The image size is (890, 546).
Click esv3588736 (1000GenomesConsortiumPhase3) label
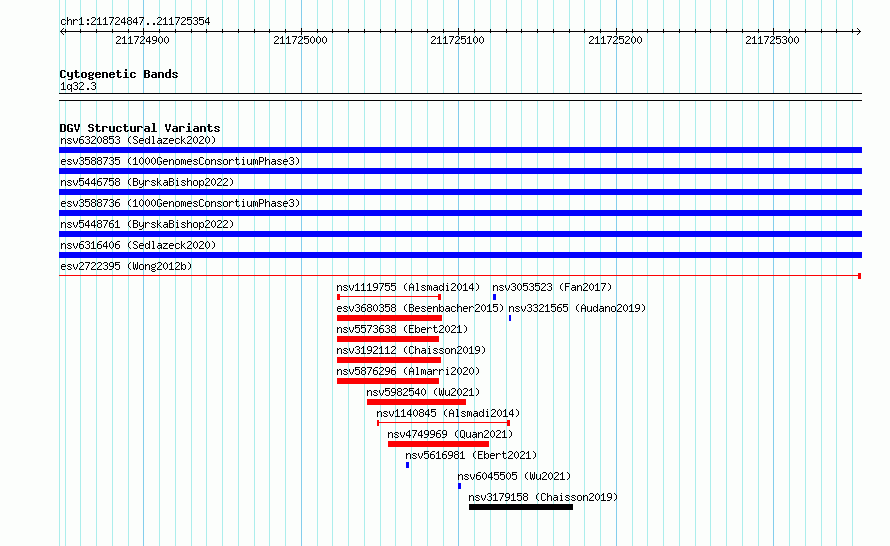pos(180,203)
